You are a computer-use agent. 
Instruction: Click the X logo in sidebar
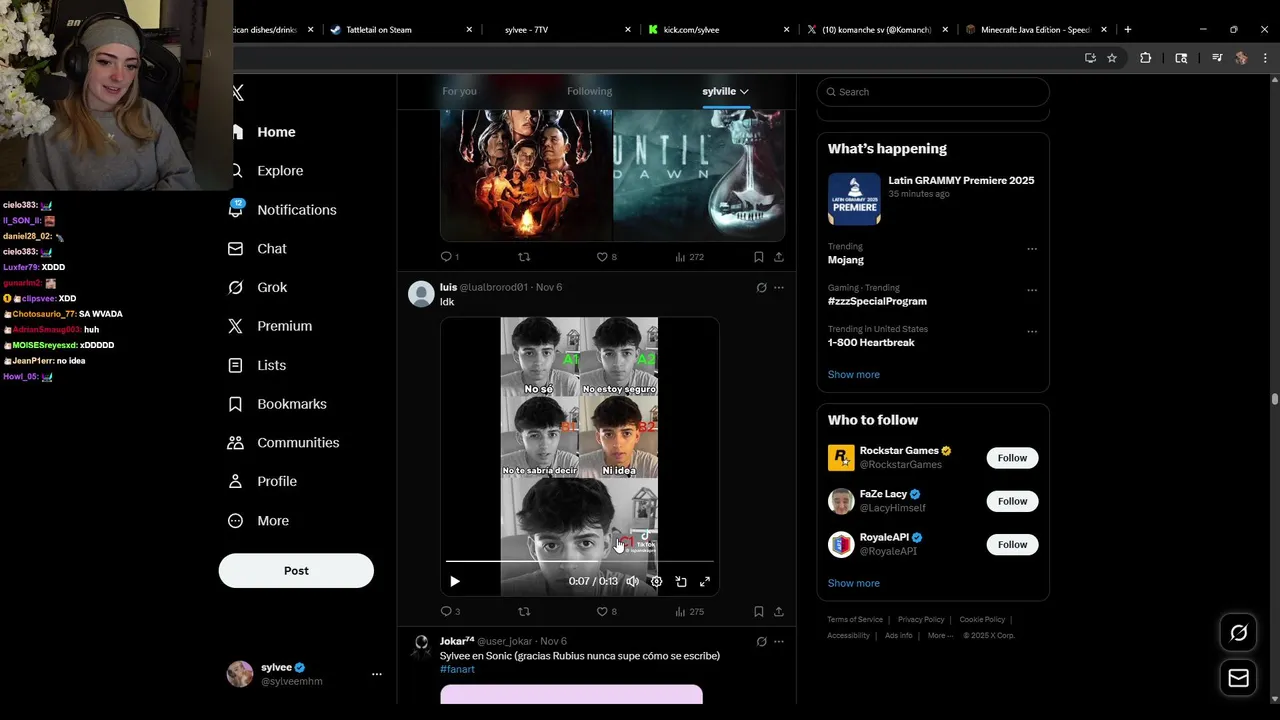click(238, 93)
